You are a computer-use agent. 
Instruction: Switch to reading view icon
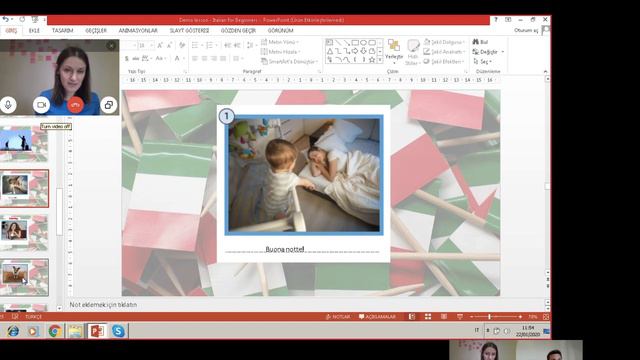pyautogui.click(x=444, y=317)
